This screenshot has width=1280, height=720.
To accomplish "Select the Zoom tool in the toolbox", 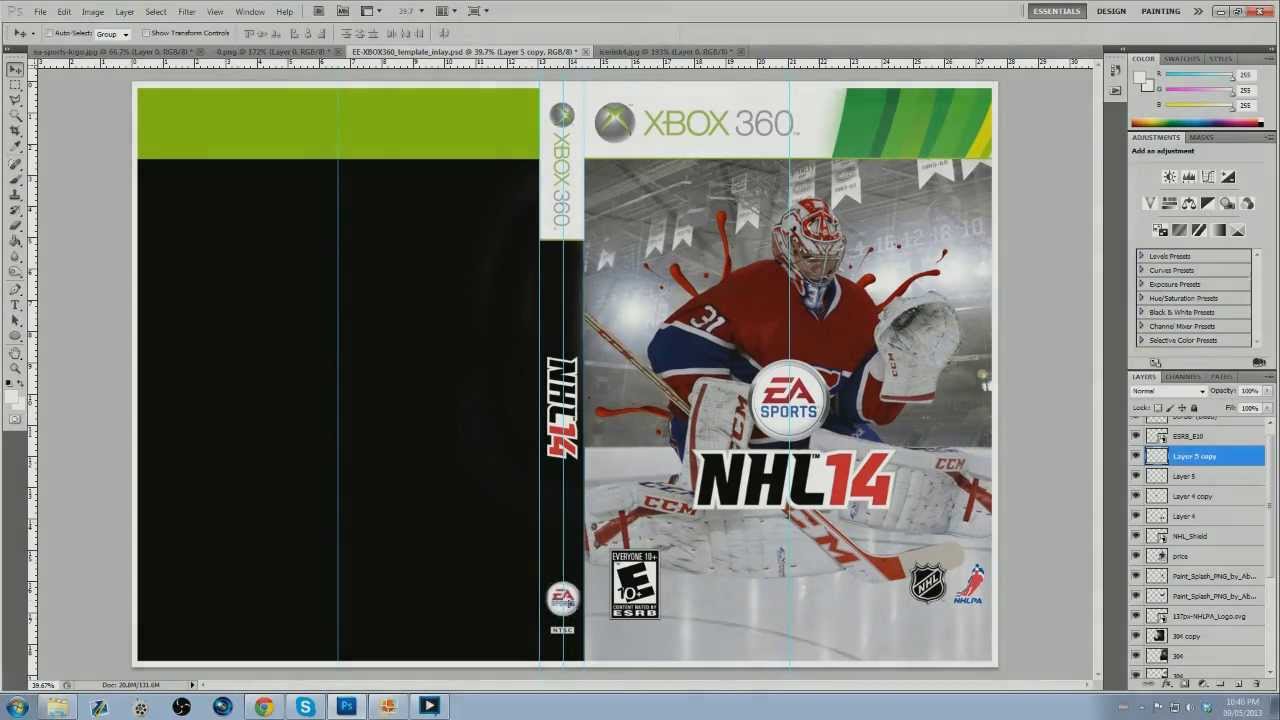I will (15, 368).
